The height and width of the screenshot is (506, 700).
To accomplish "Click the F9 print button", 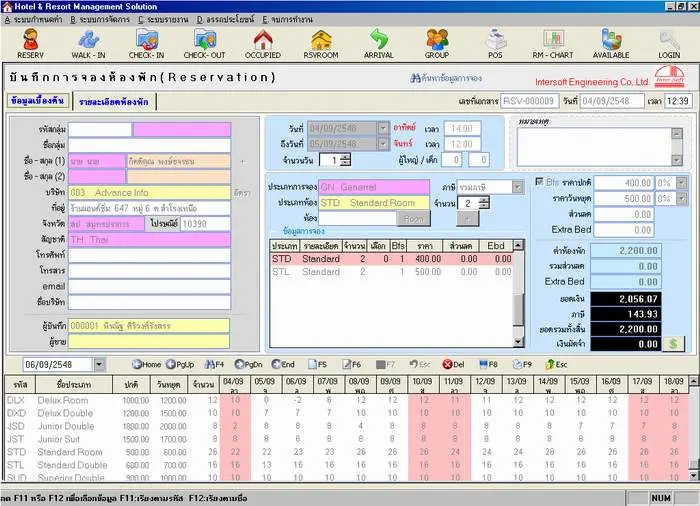I will (x=522, y=364).
